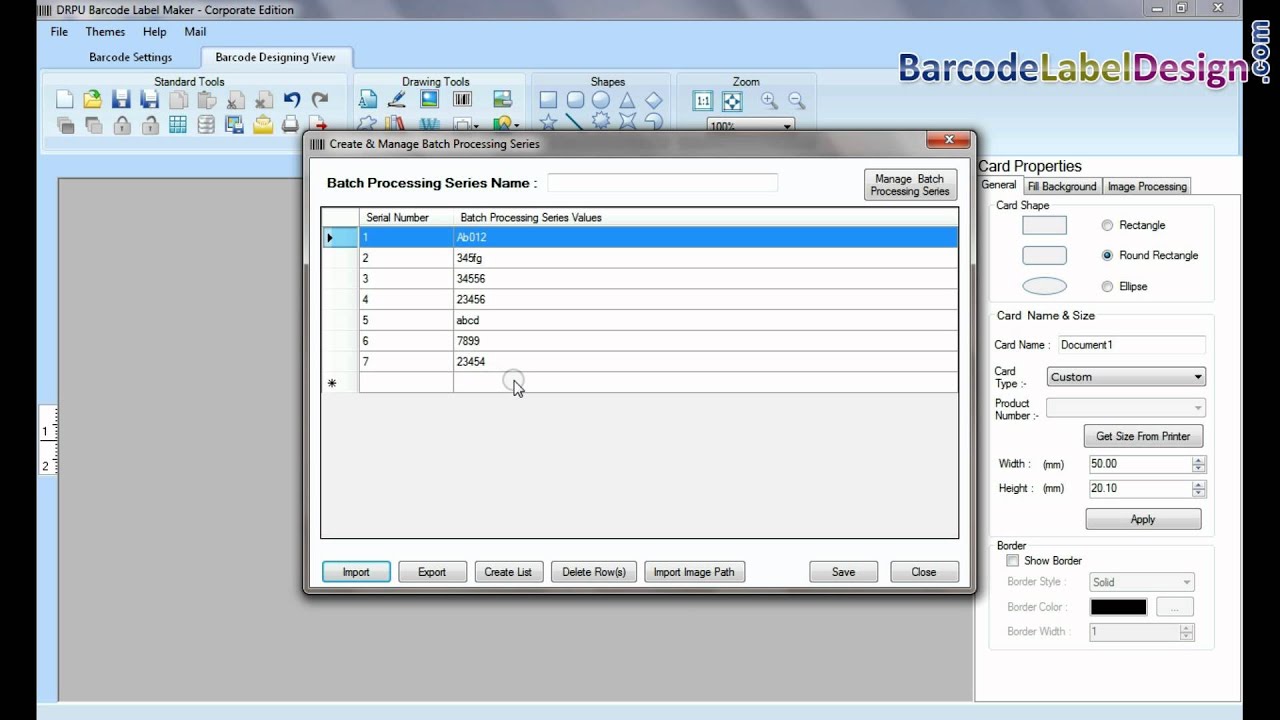Select the Rectangle card shape radio

pyautogui.click(x=1107, y=225)
